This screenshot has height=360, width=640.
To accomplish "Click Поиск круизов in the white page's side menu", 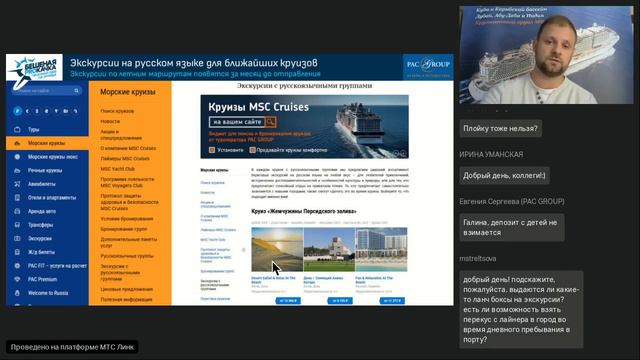I will 212,183.
